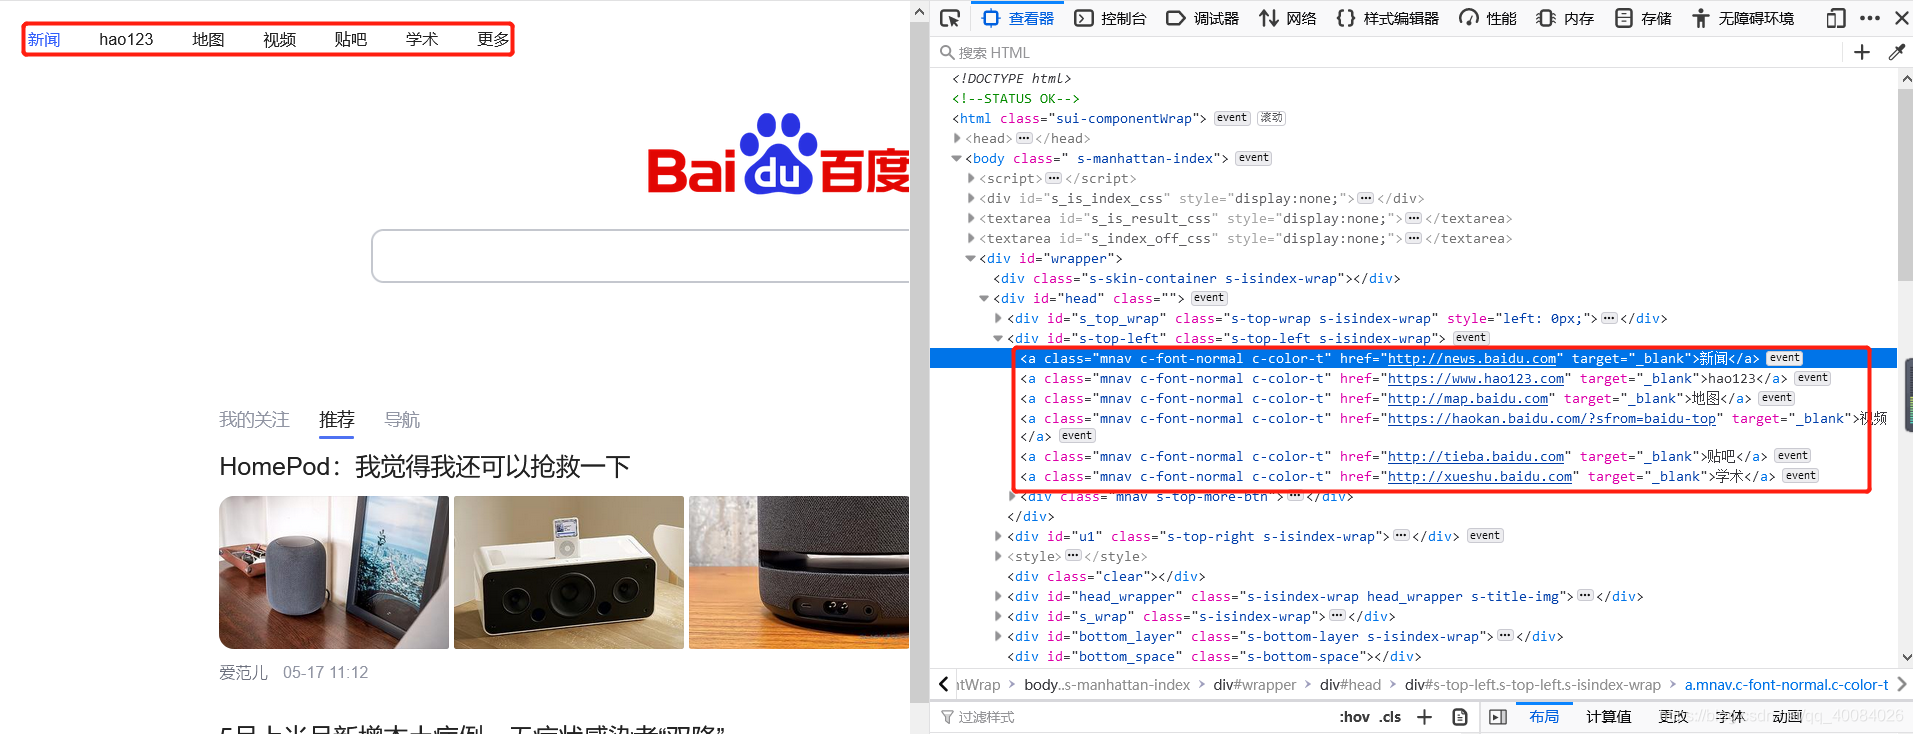Image resolution: width=1913 pixels, height=734 pixels.
Task: Collapse the div#s-top-left node
Action: (x=998, y=338)
